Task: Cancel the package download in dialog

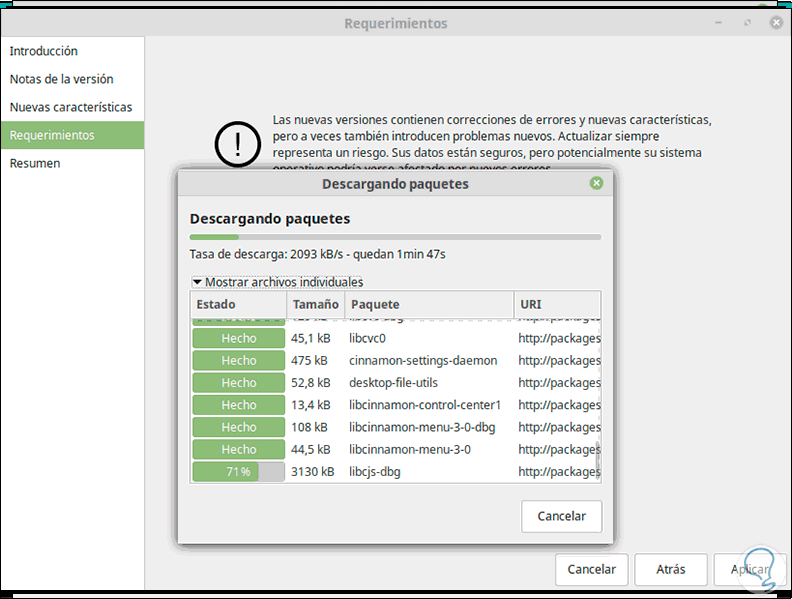Action: pos(561,516)
